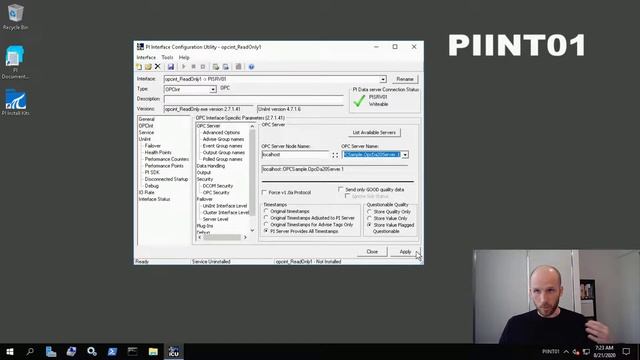Image resolution: width=640 pixels, height=360 pixels.
Task: Open PowerShell from the taskbar
Action: coord(112,351)
